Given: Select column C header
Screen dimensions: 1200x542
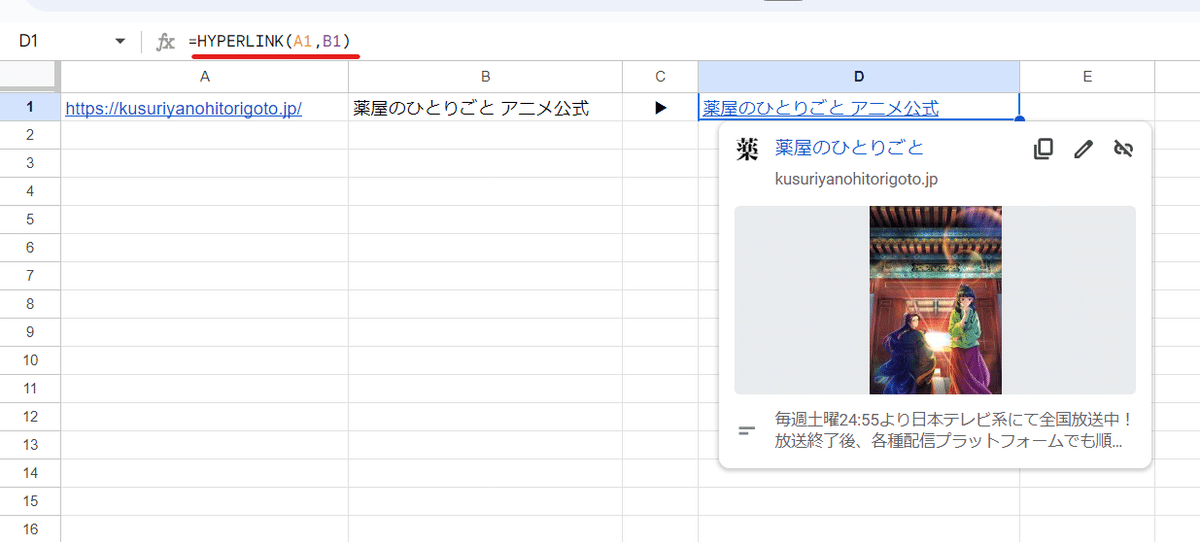Looking at the screenshot, I should pyautogui.click(x=660, y=77).
